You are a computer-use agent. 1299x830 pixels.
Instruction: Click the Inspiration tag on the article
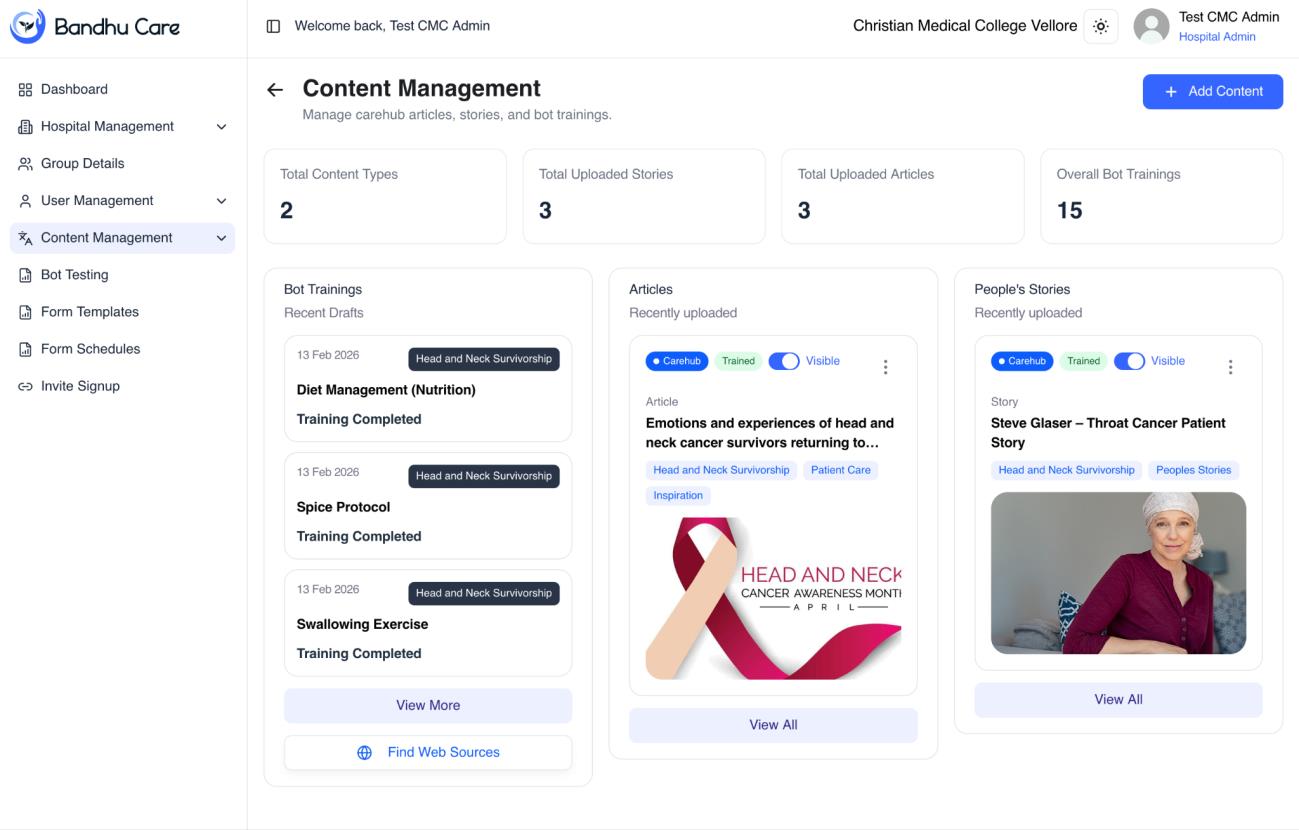678,496
